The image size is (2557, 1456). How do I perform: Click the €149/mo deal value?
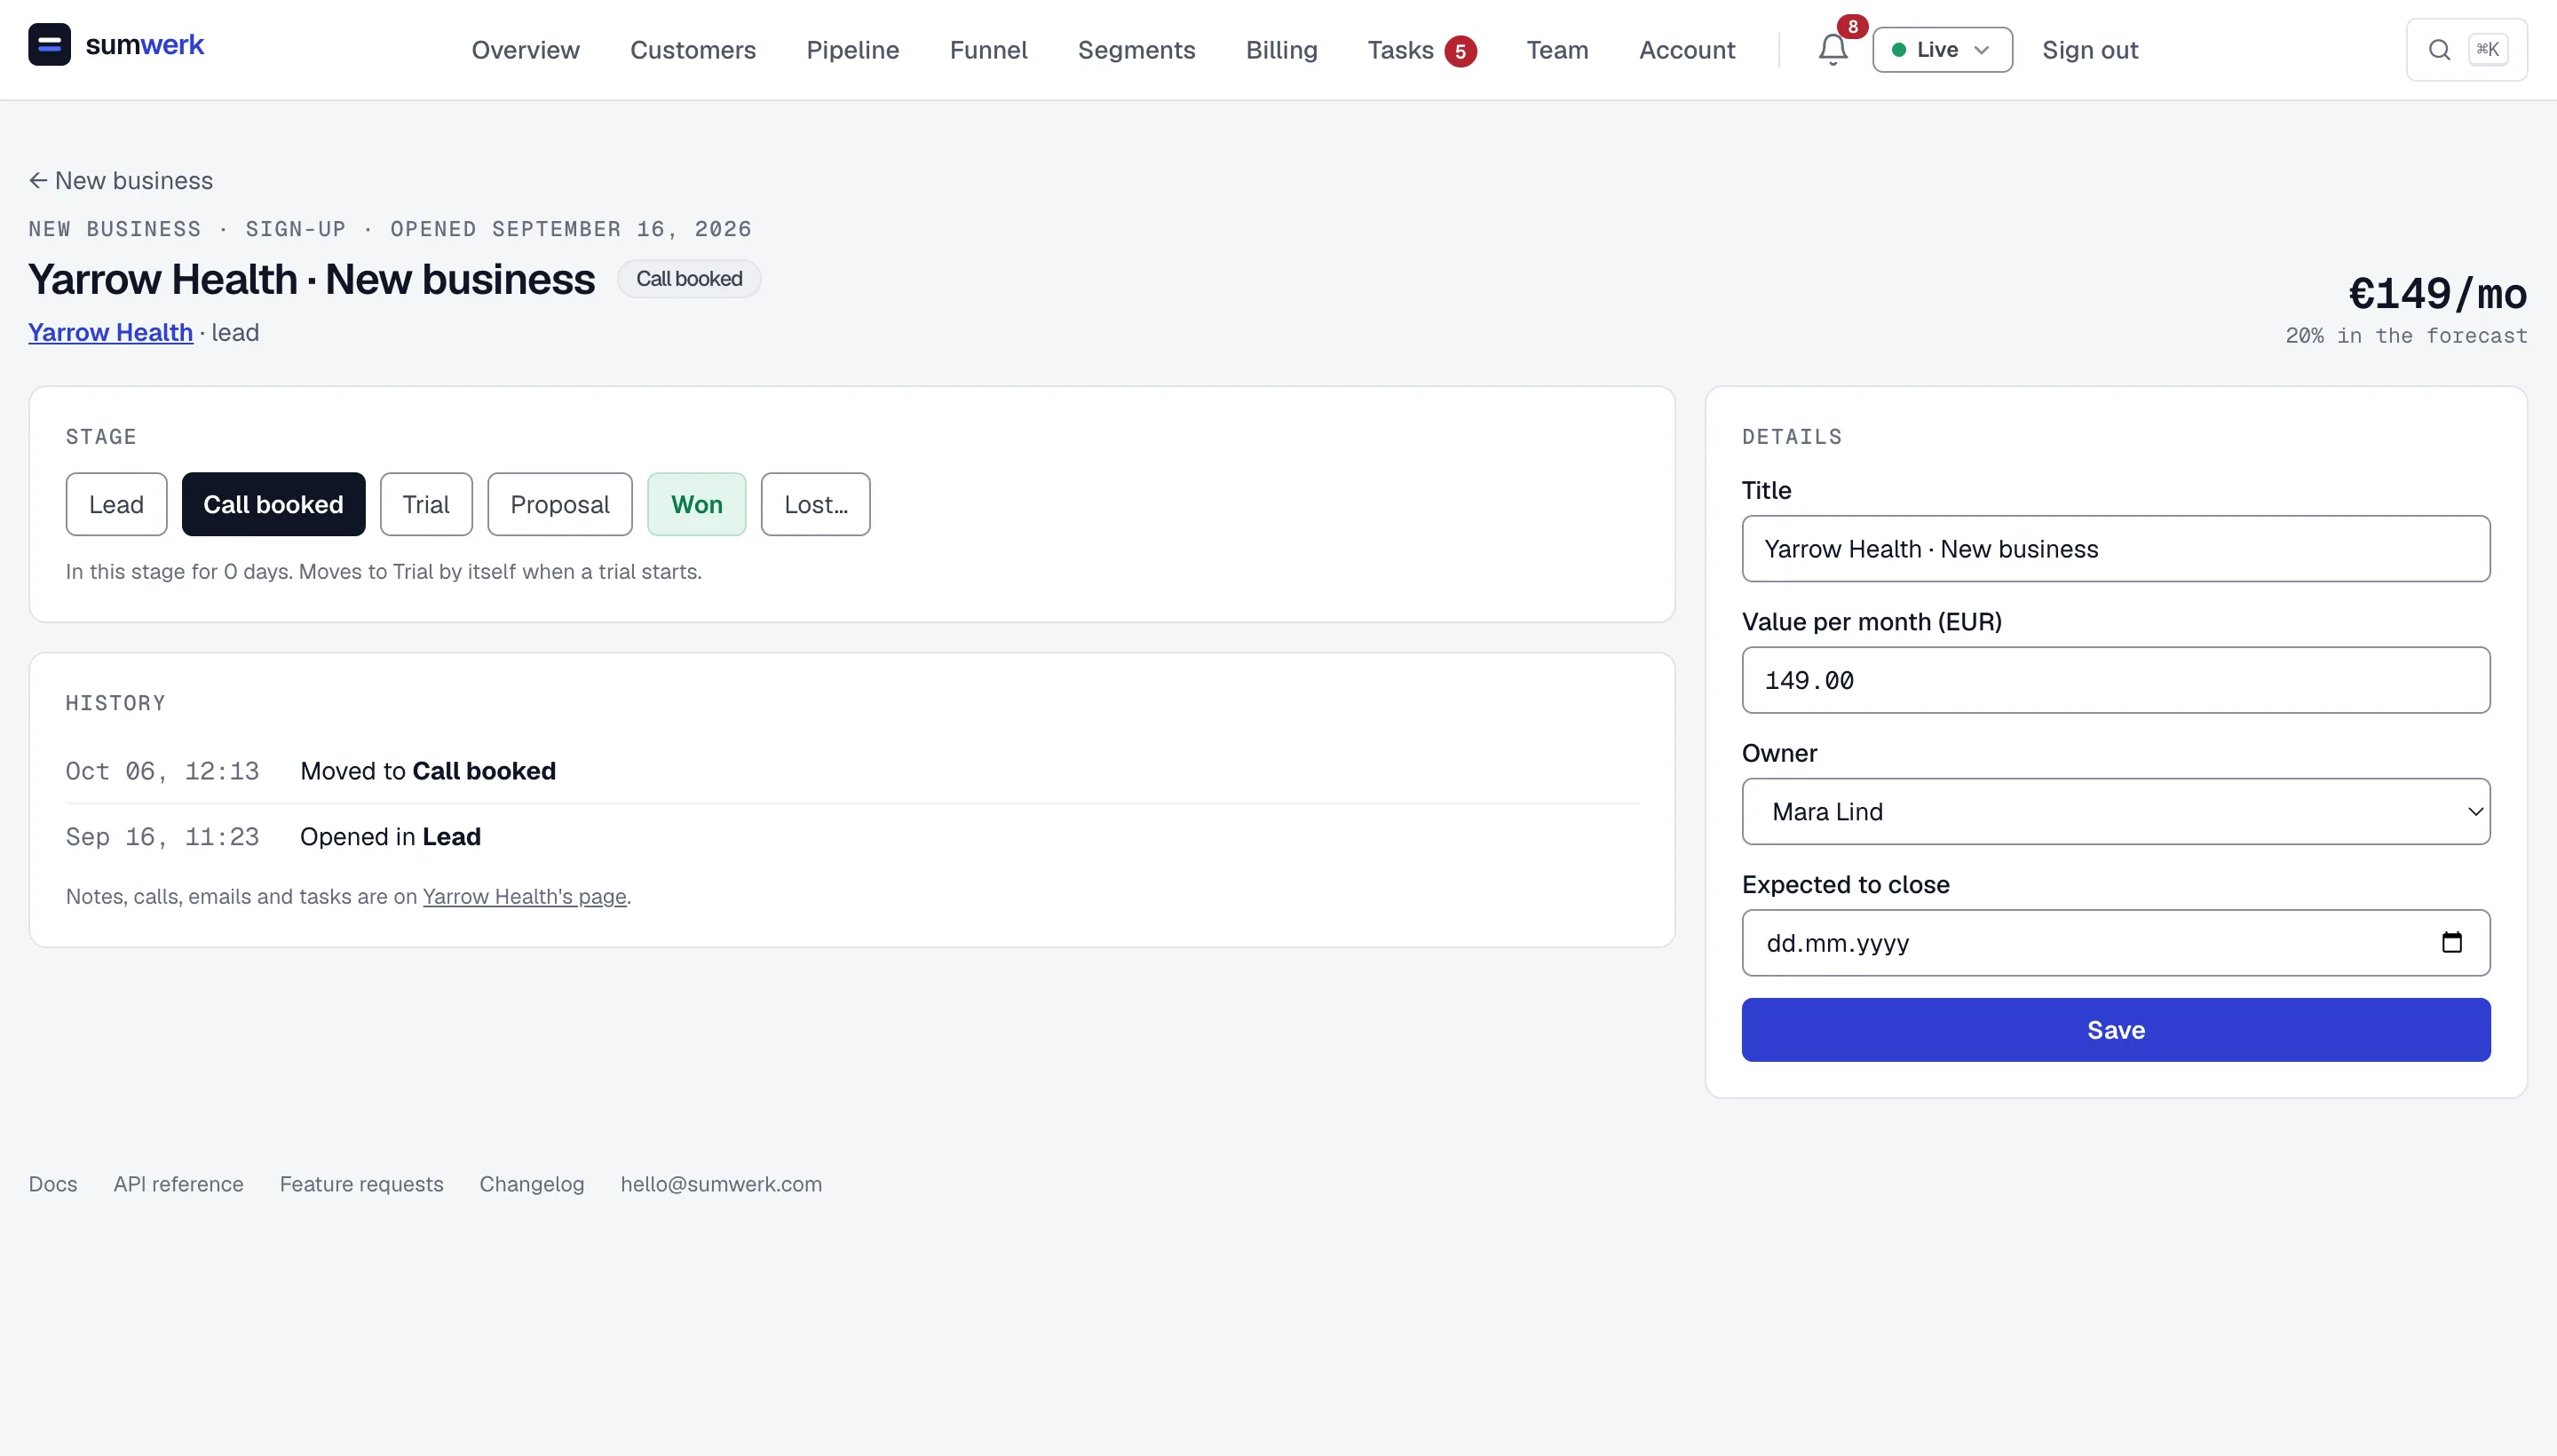[x=2437, y=294]
